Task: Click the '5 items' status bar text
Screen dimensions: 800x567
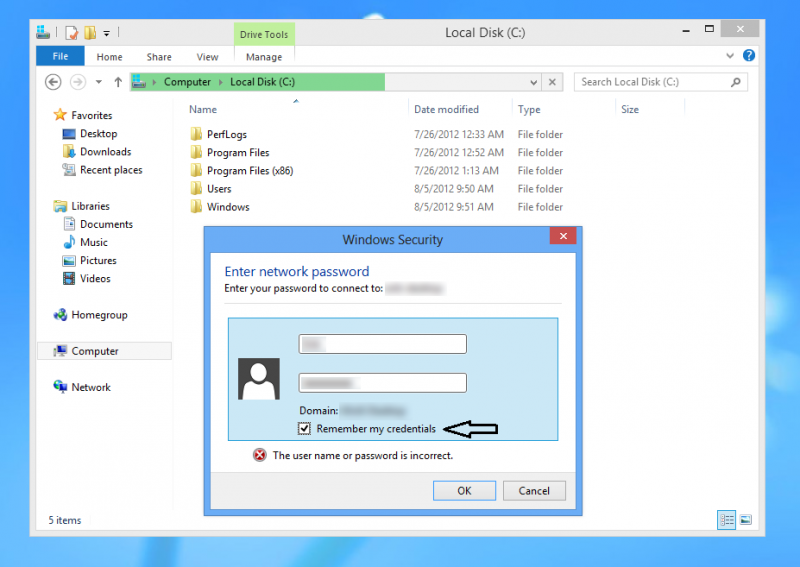Action: click(65, 520)
